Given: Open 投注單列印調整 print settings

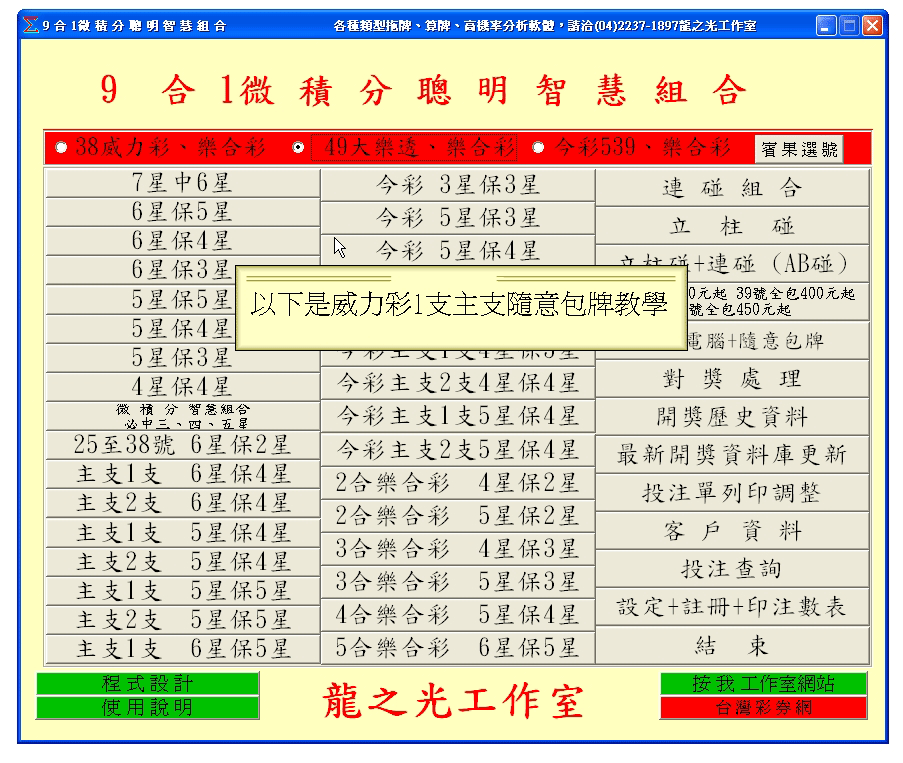Looking at the screenshot, I should click(x=732, y=493).
